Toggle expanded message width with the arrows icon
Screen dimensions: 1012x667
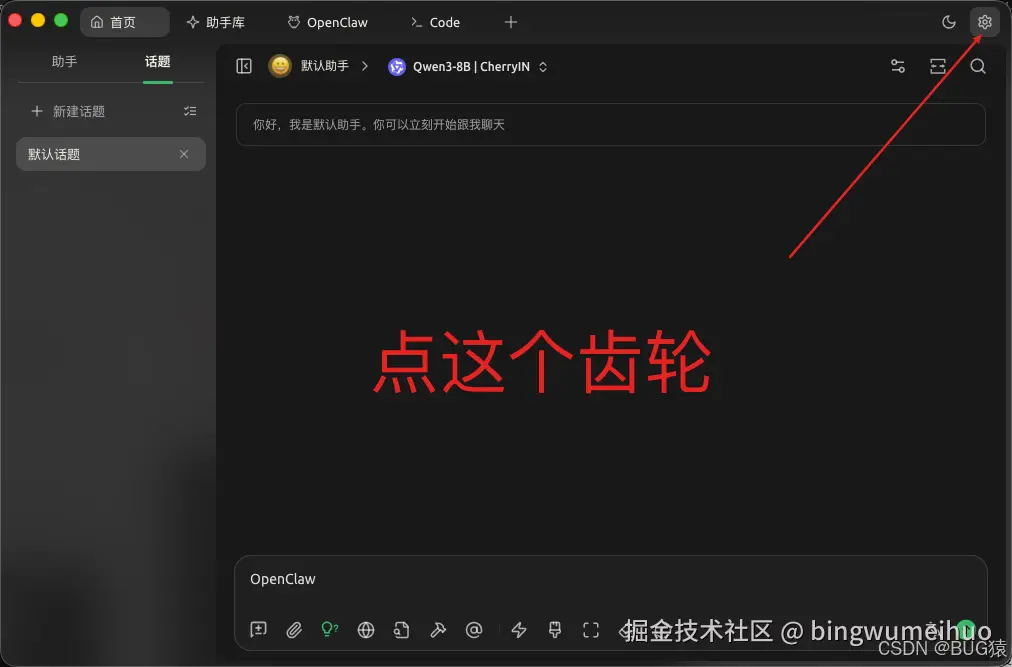937,66
